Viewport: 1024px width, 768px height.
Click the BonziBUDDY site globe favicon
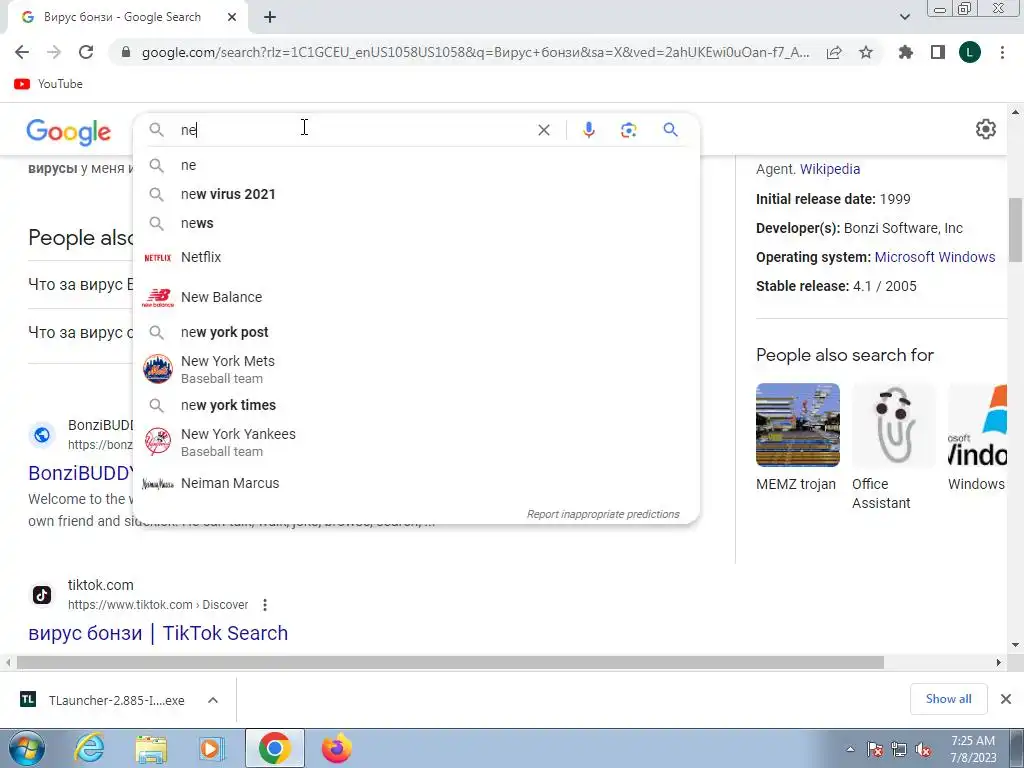(x=42, y=435)
